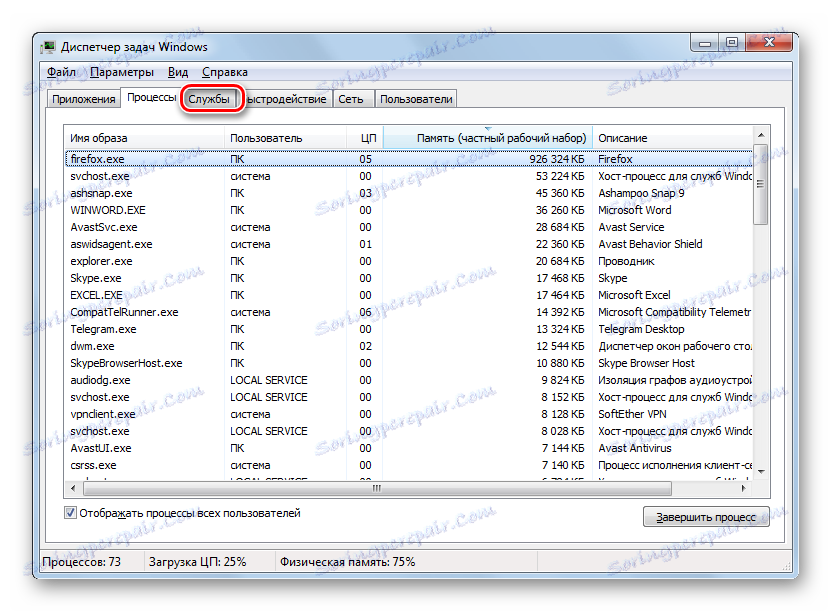Select the AvastUI.exe process
Viewport: 832px width, 612px height.
pyautogui.click(x=409, y=448)
